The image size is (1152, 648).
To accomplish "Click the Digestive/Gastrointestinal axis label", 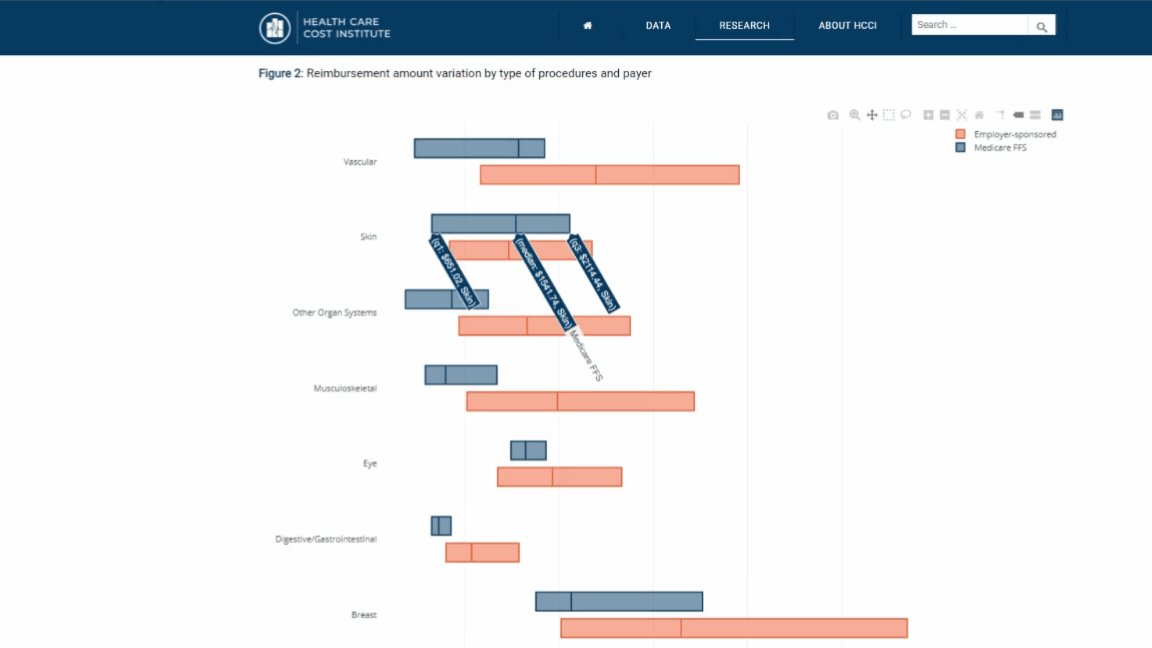I will coord(325,539).
